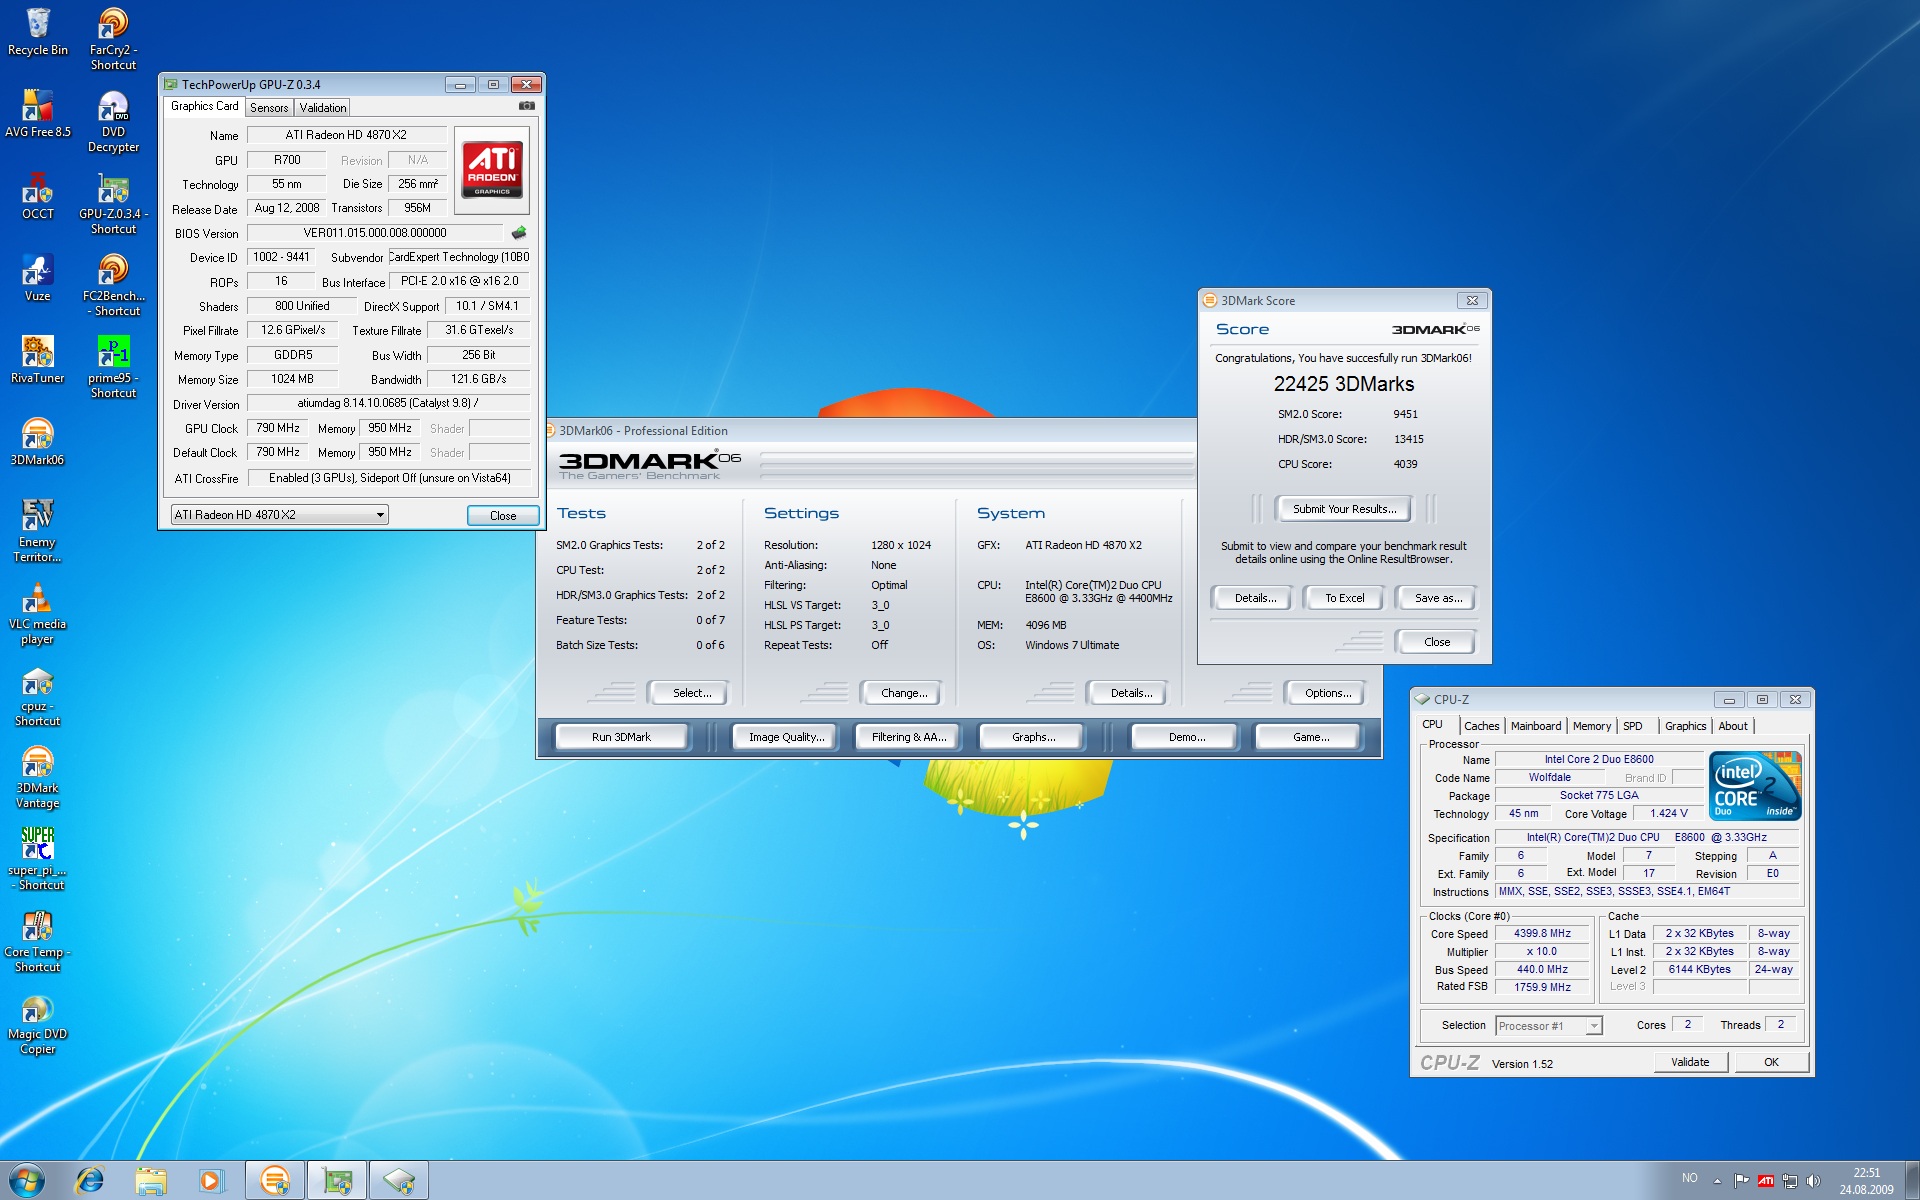The width and height of the screenshot is (1920, 1200).
Task: Open the prime95 shortcut icon
Action: 113,351
